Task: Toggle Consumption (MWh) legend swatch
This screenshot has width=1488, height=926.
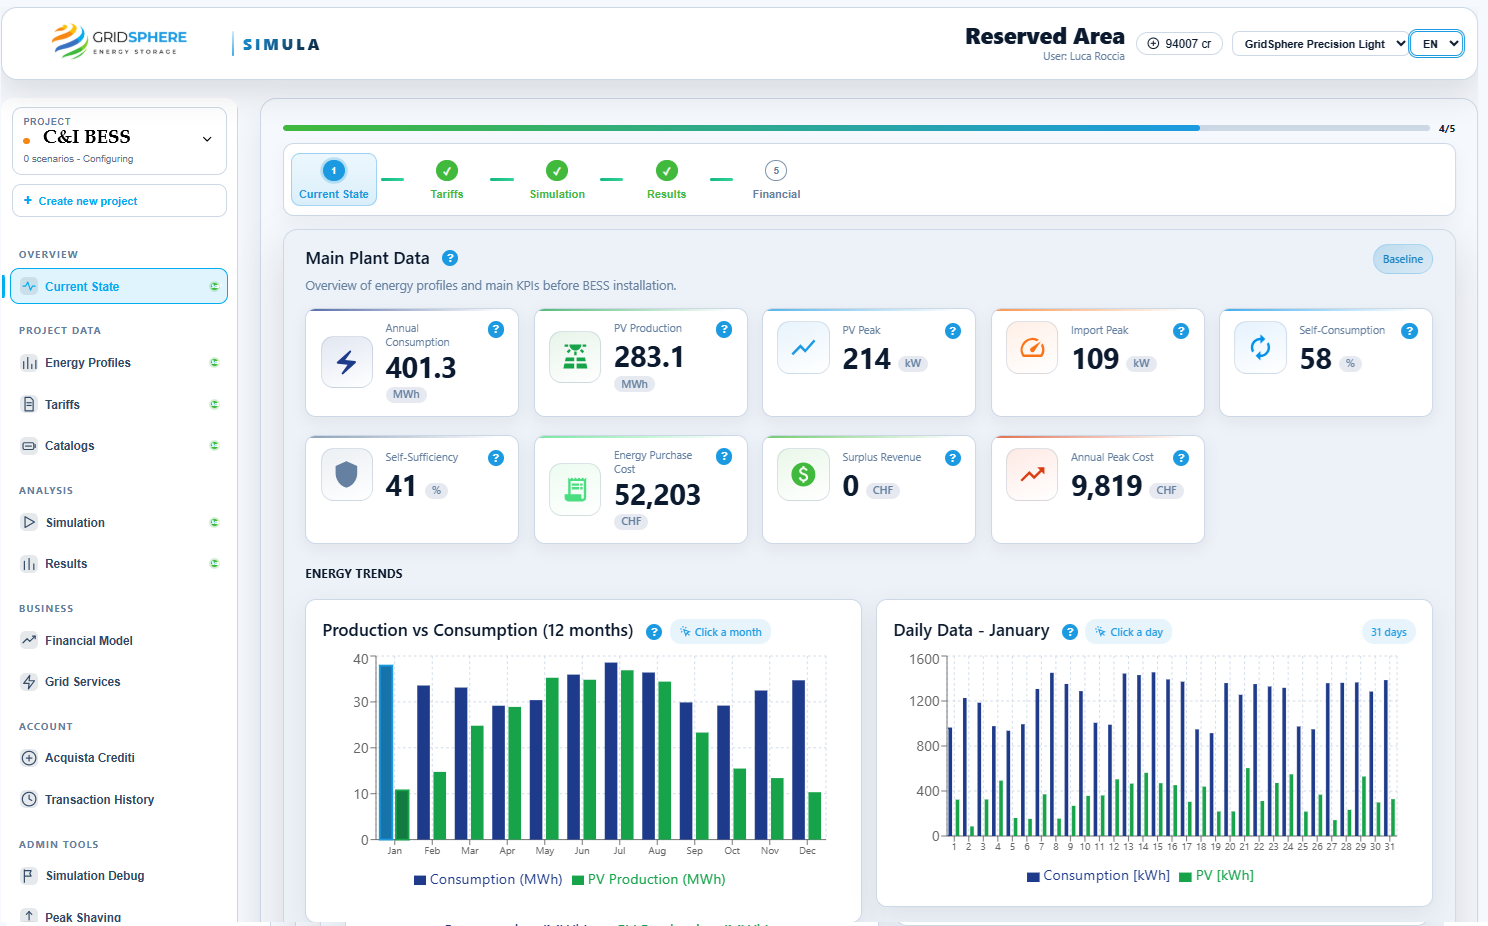Action: (x=420, y=880)
